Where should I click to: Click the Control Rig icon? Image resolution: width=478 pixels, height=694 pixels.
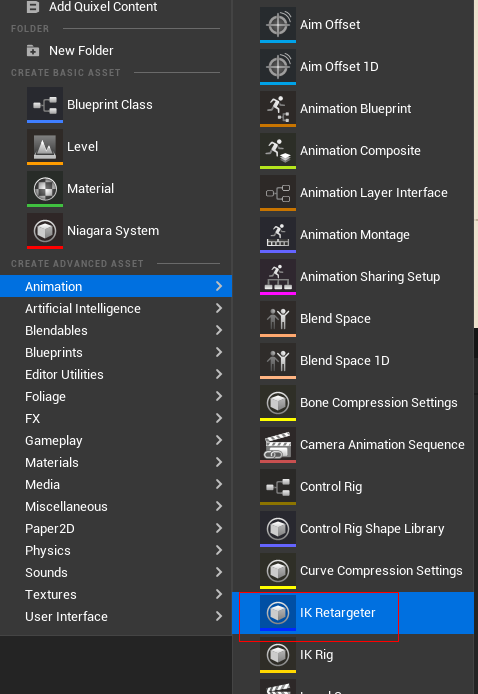coord(278,487)
